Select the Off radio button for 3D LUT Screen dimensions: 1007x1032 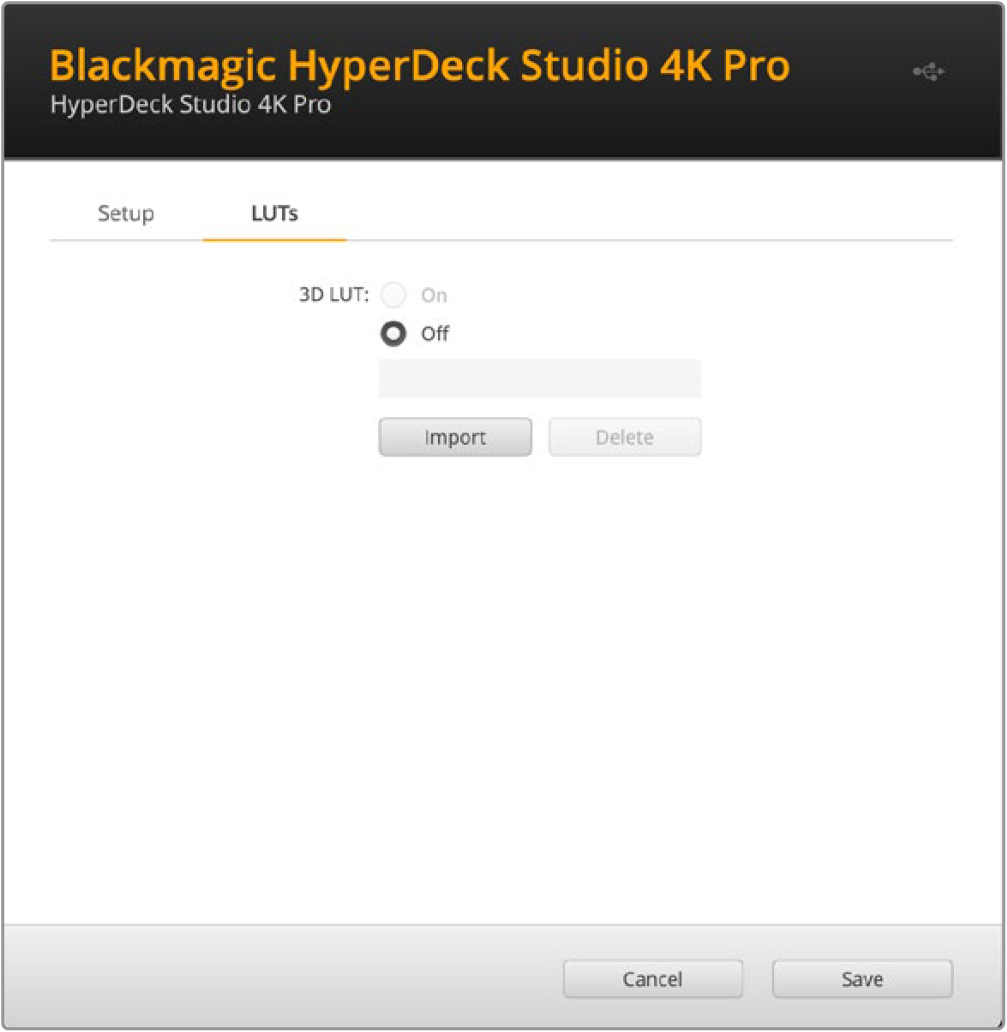coord(394,334)
